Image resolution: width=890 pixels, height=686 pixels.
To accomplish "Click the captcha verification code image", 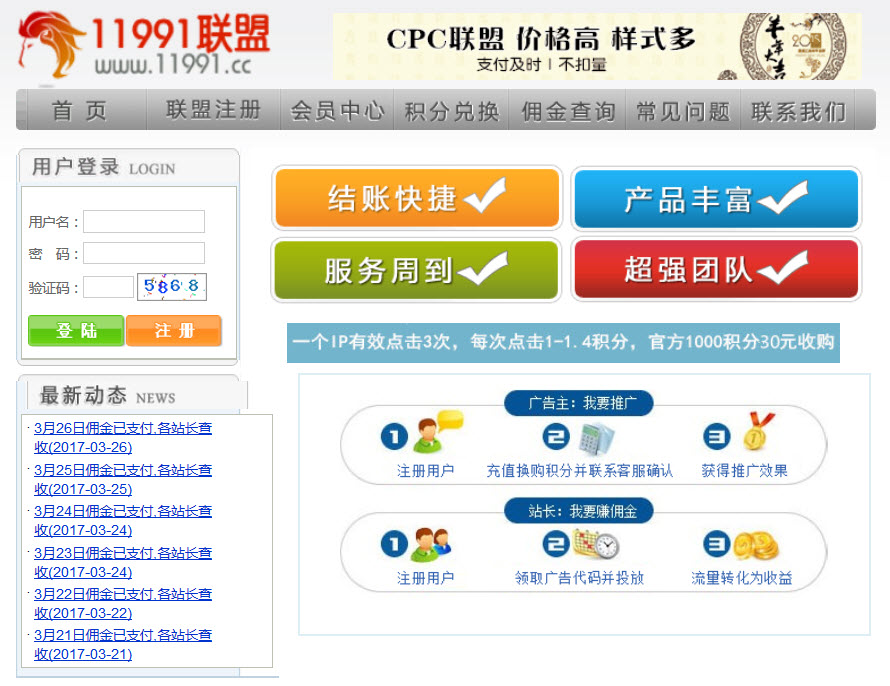I will click(172, 287).
